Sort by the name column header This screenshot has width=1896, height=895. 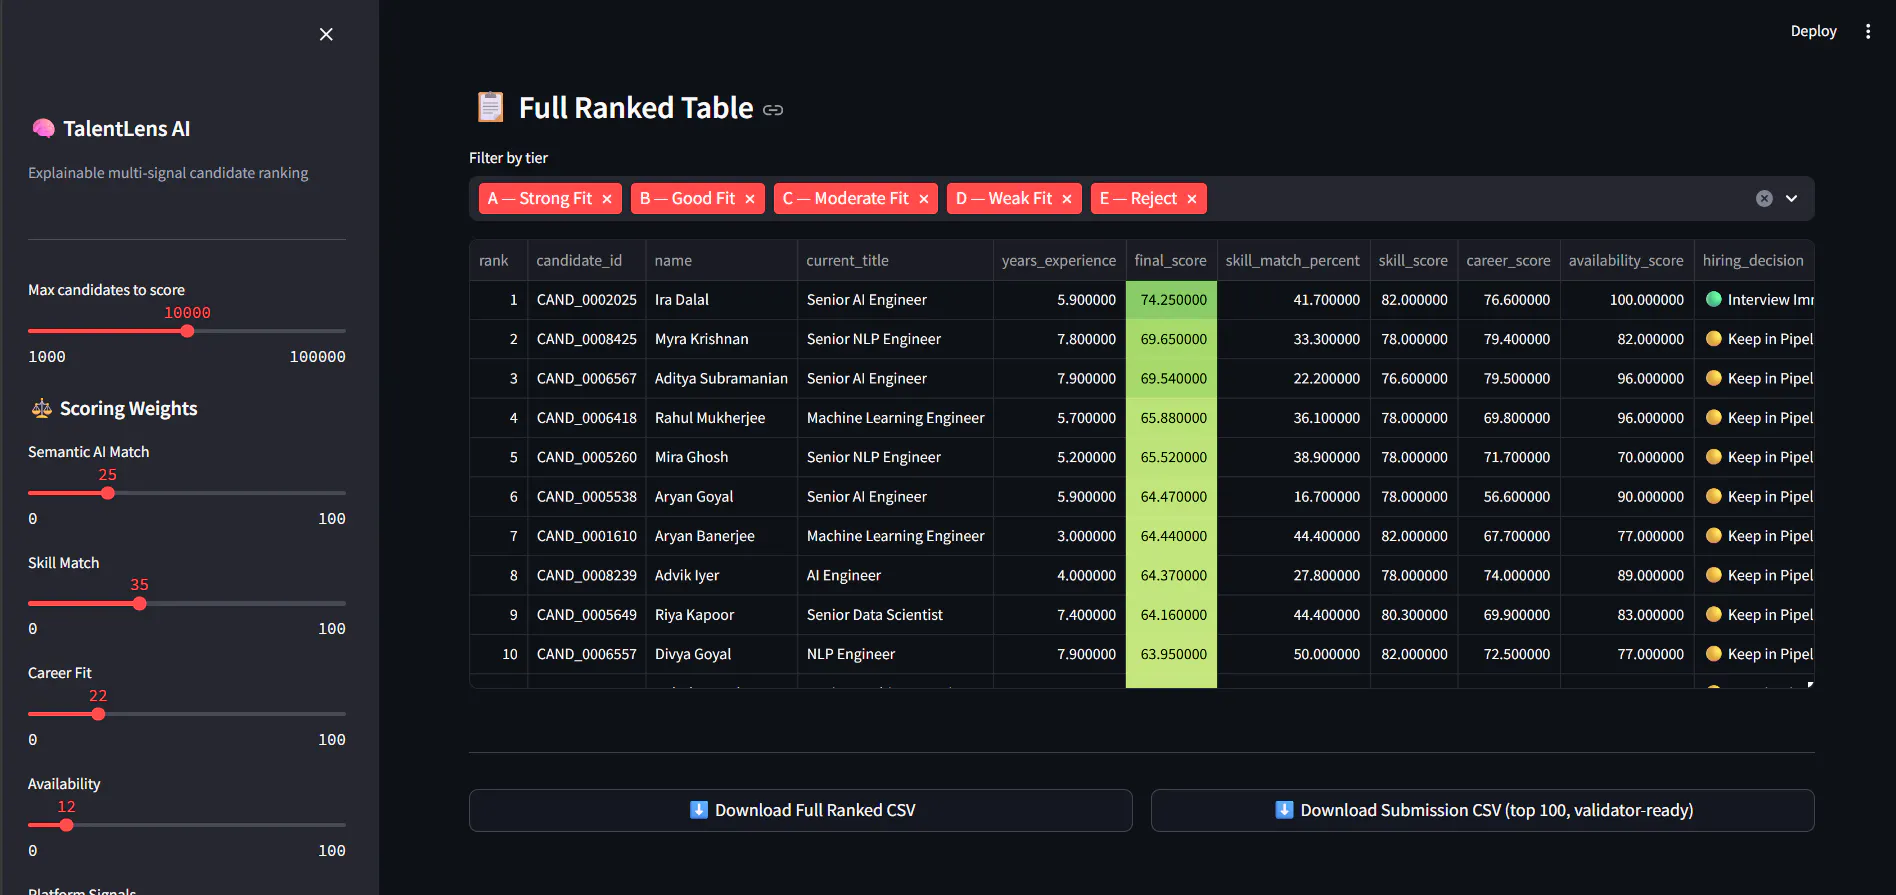721,260
